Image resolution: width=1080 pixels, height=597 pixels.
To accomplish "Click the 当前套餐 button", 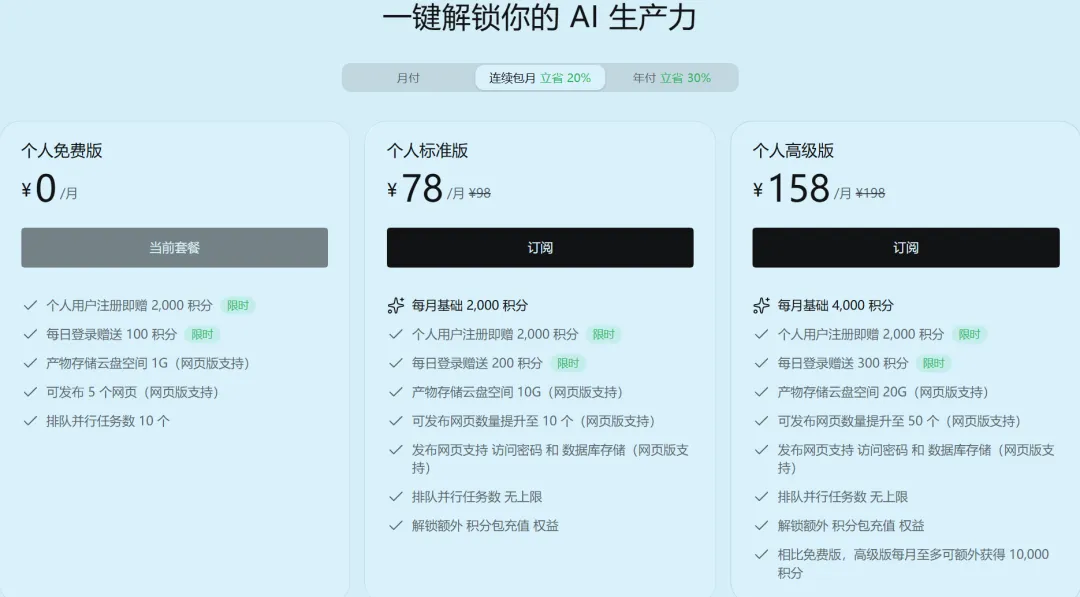I will [x=174, y=248].
